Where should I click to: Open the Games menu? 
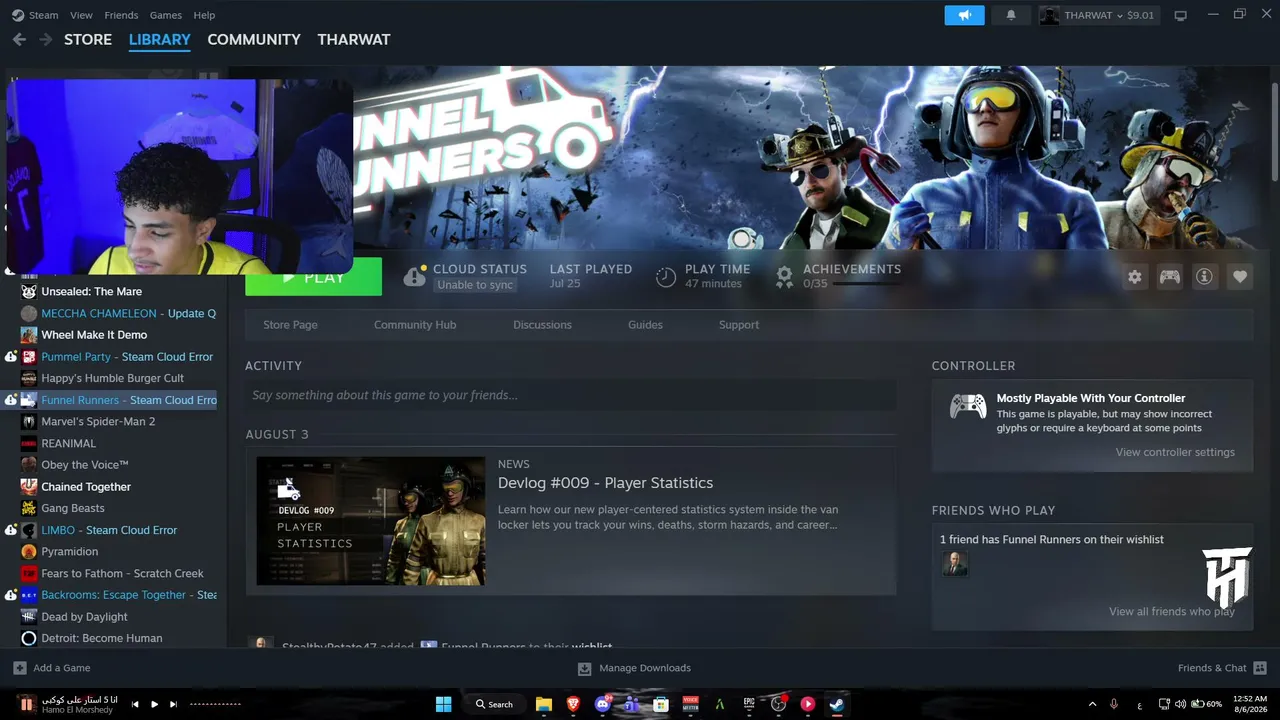pos(166,15)
